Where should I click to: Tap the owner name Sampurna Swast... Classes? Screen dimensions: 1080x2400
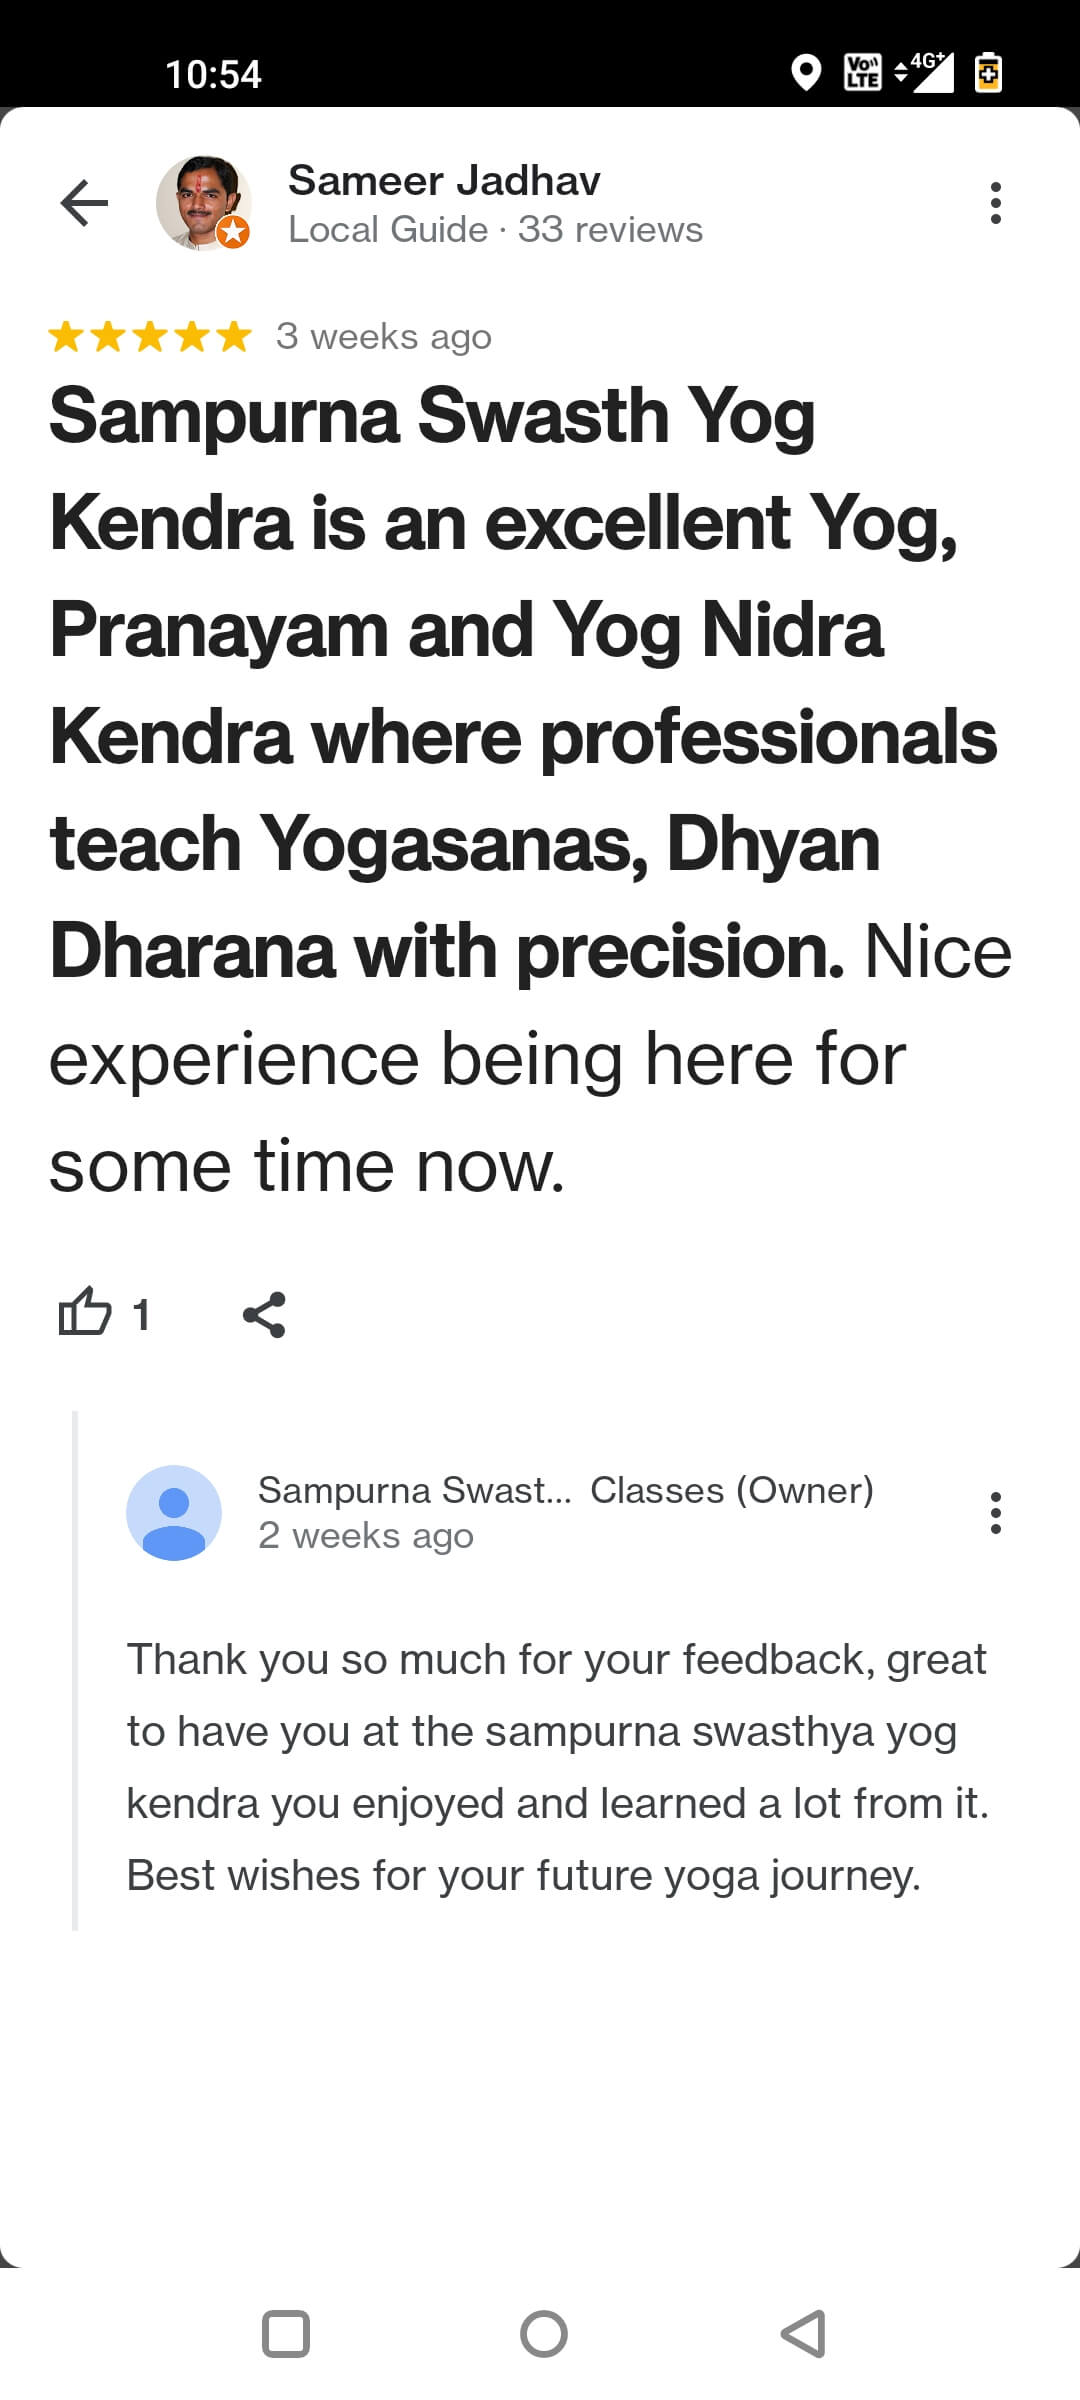click(565, 1490)
